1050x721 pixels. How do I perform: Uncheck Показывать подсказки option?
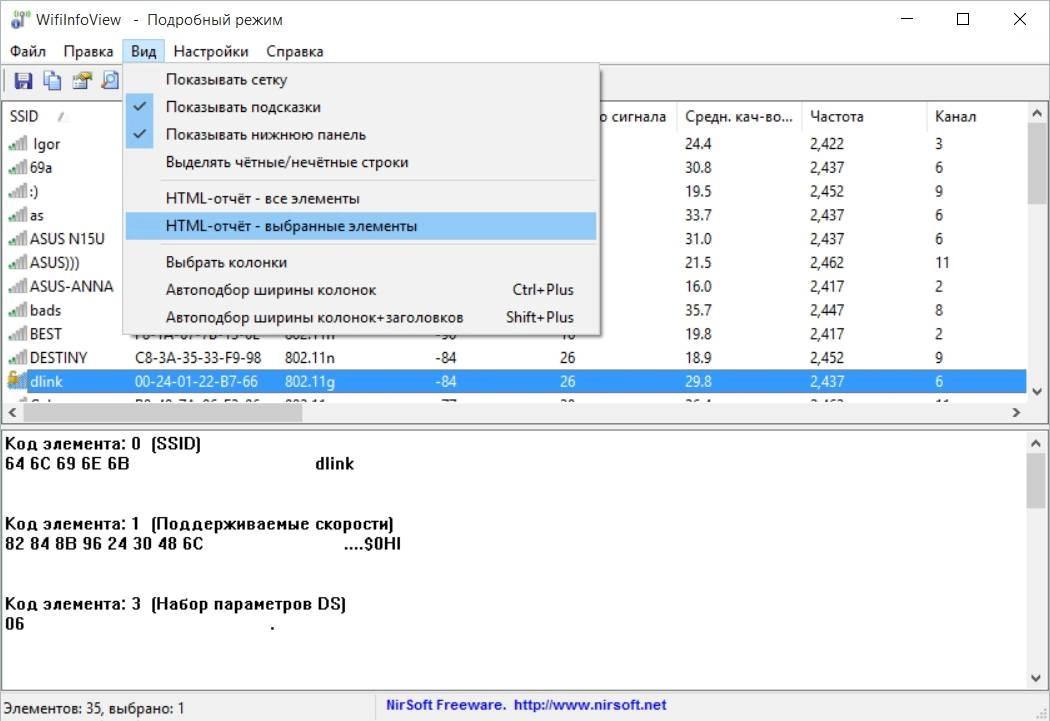tap(361, 107)
